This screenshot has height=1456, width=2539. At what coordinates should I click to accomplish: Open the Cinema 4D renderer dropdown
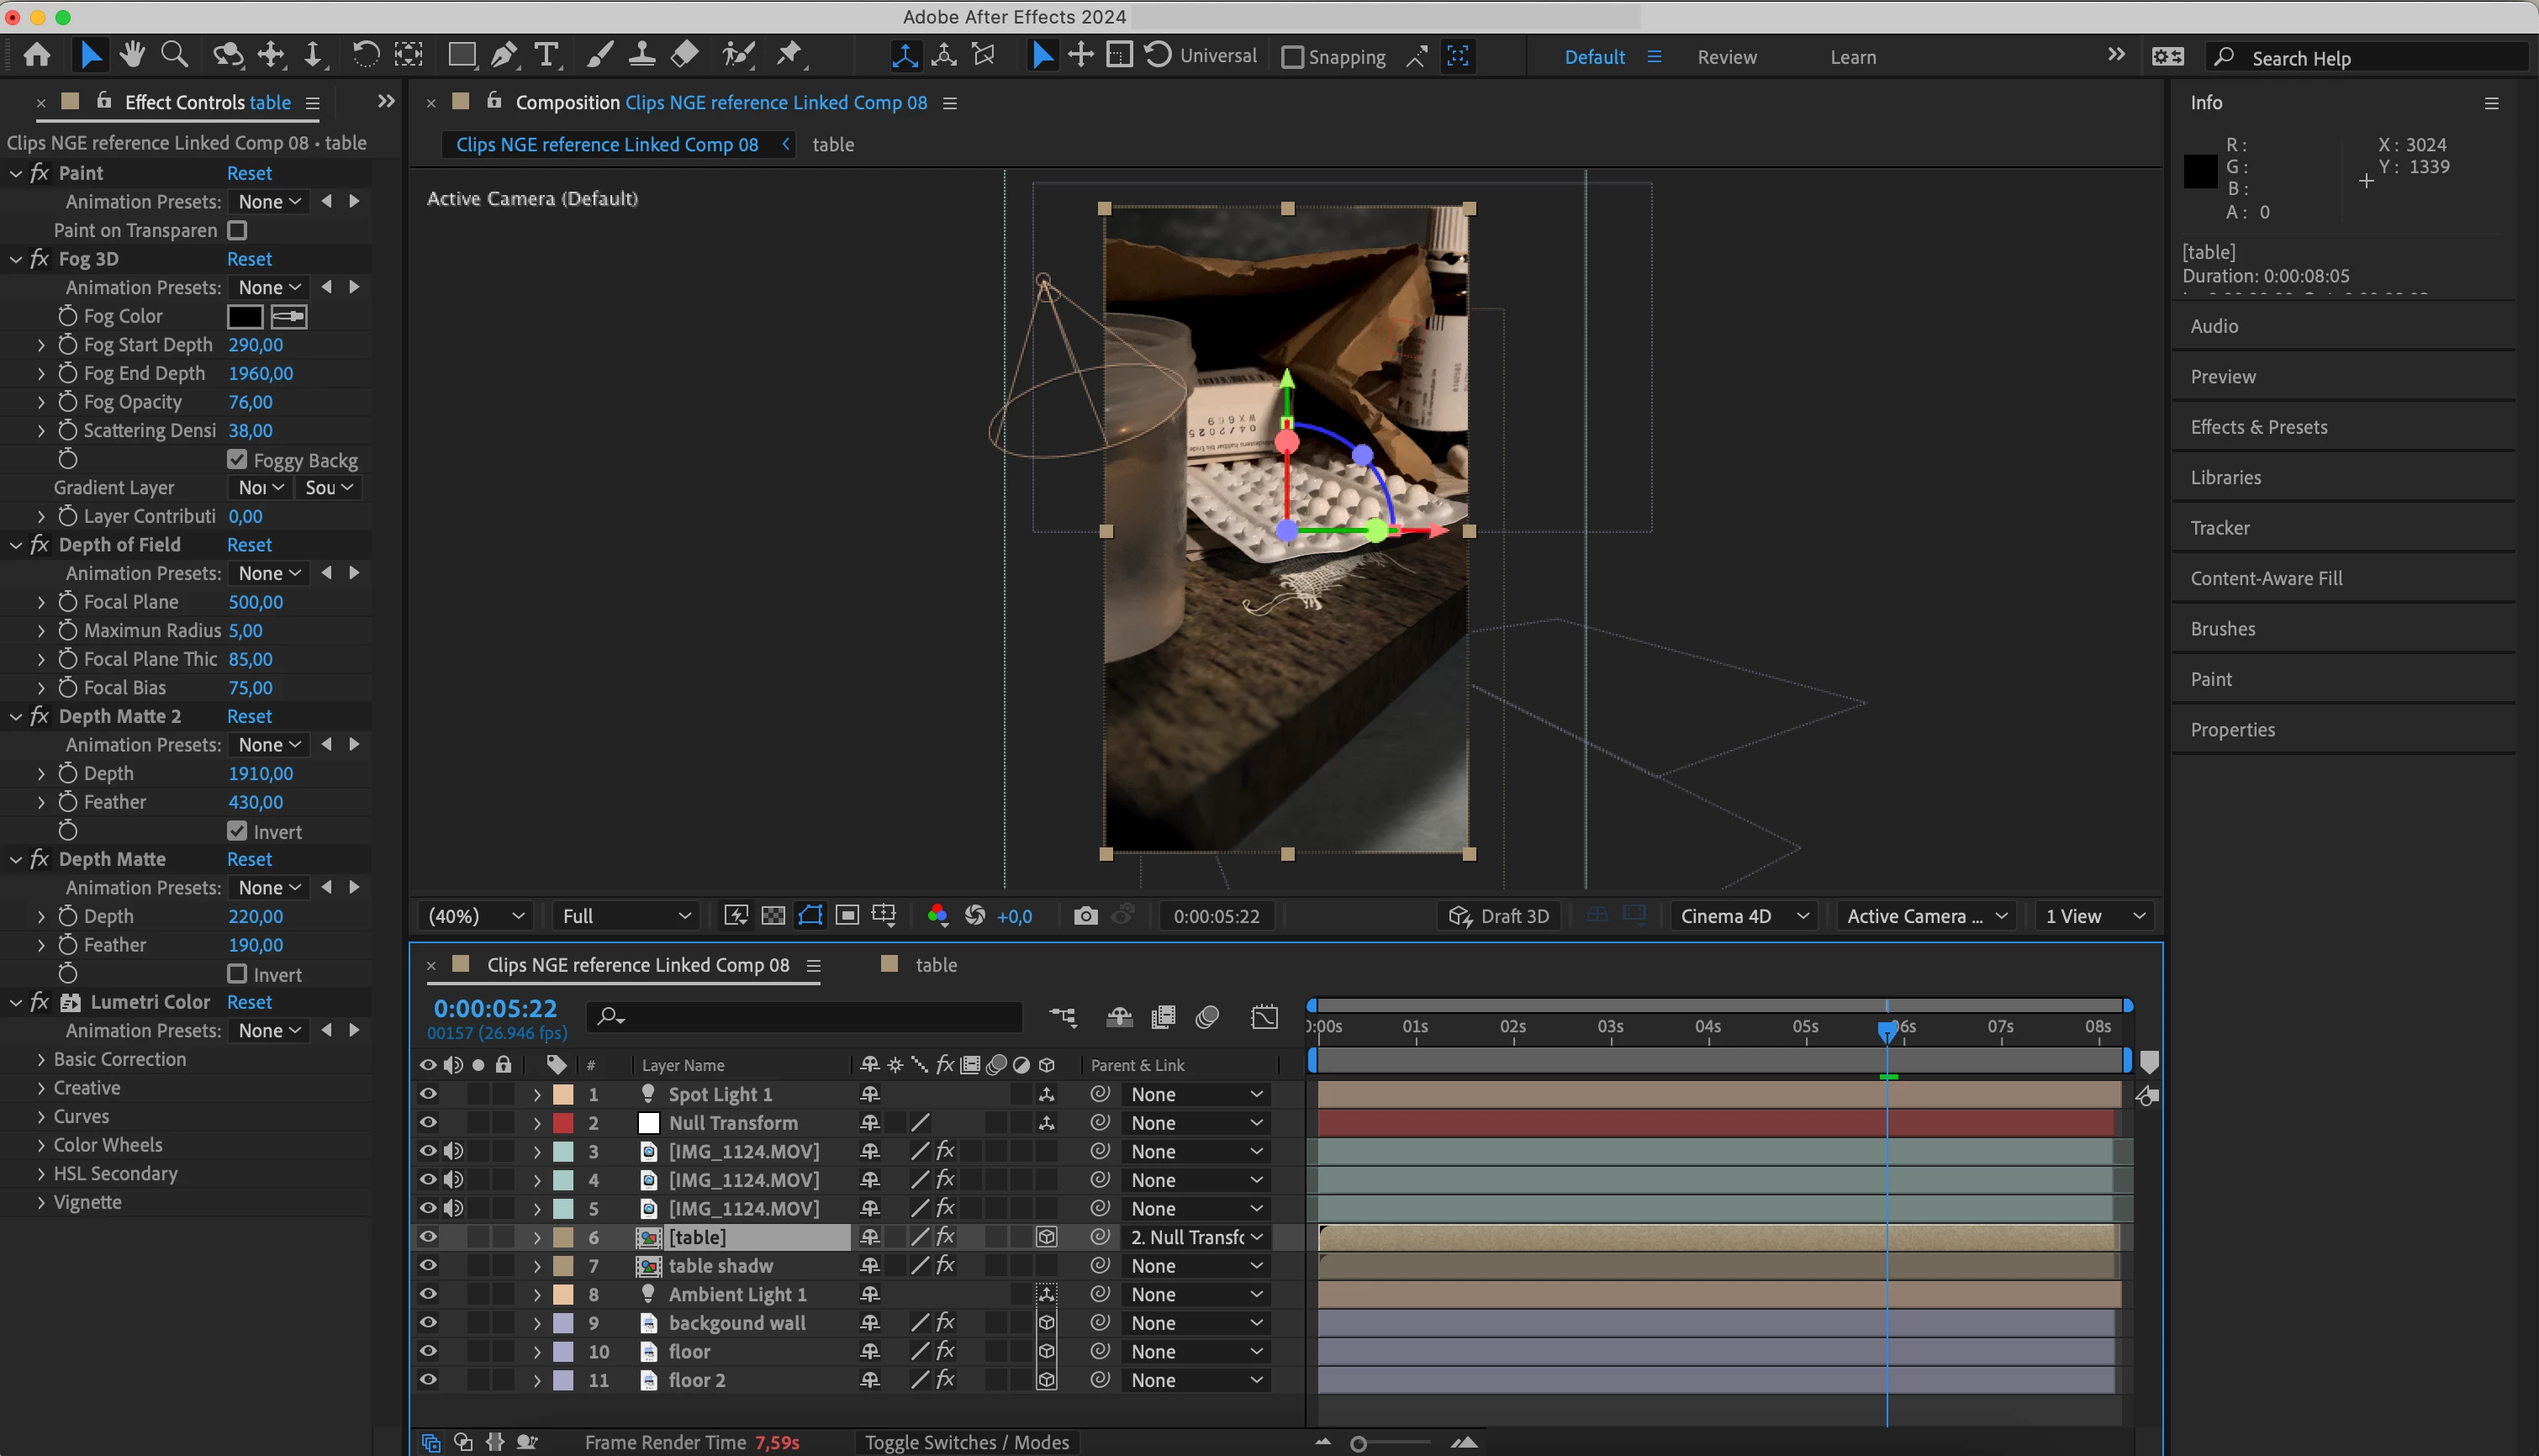click(x=1744, y=916)
